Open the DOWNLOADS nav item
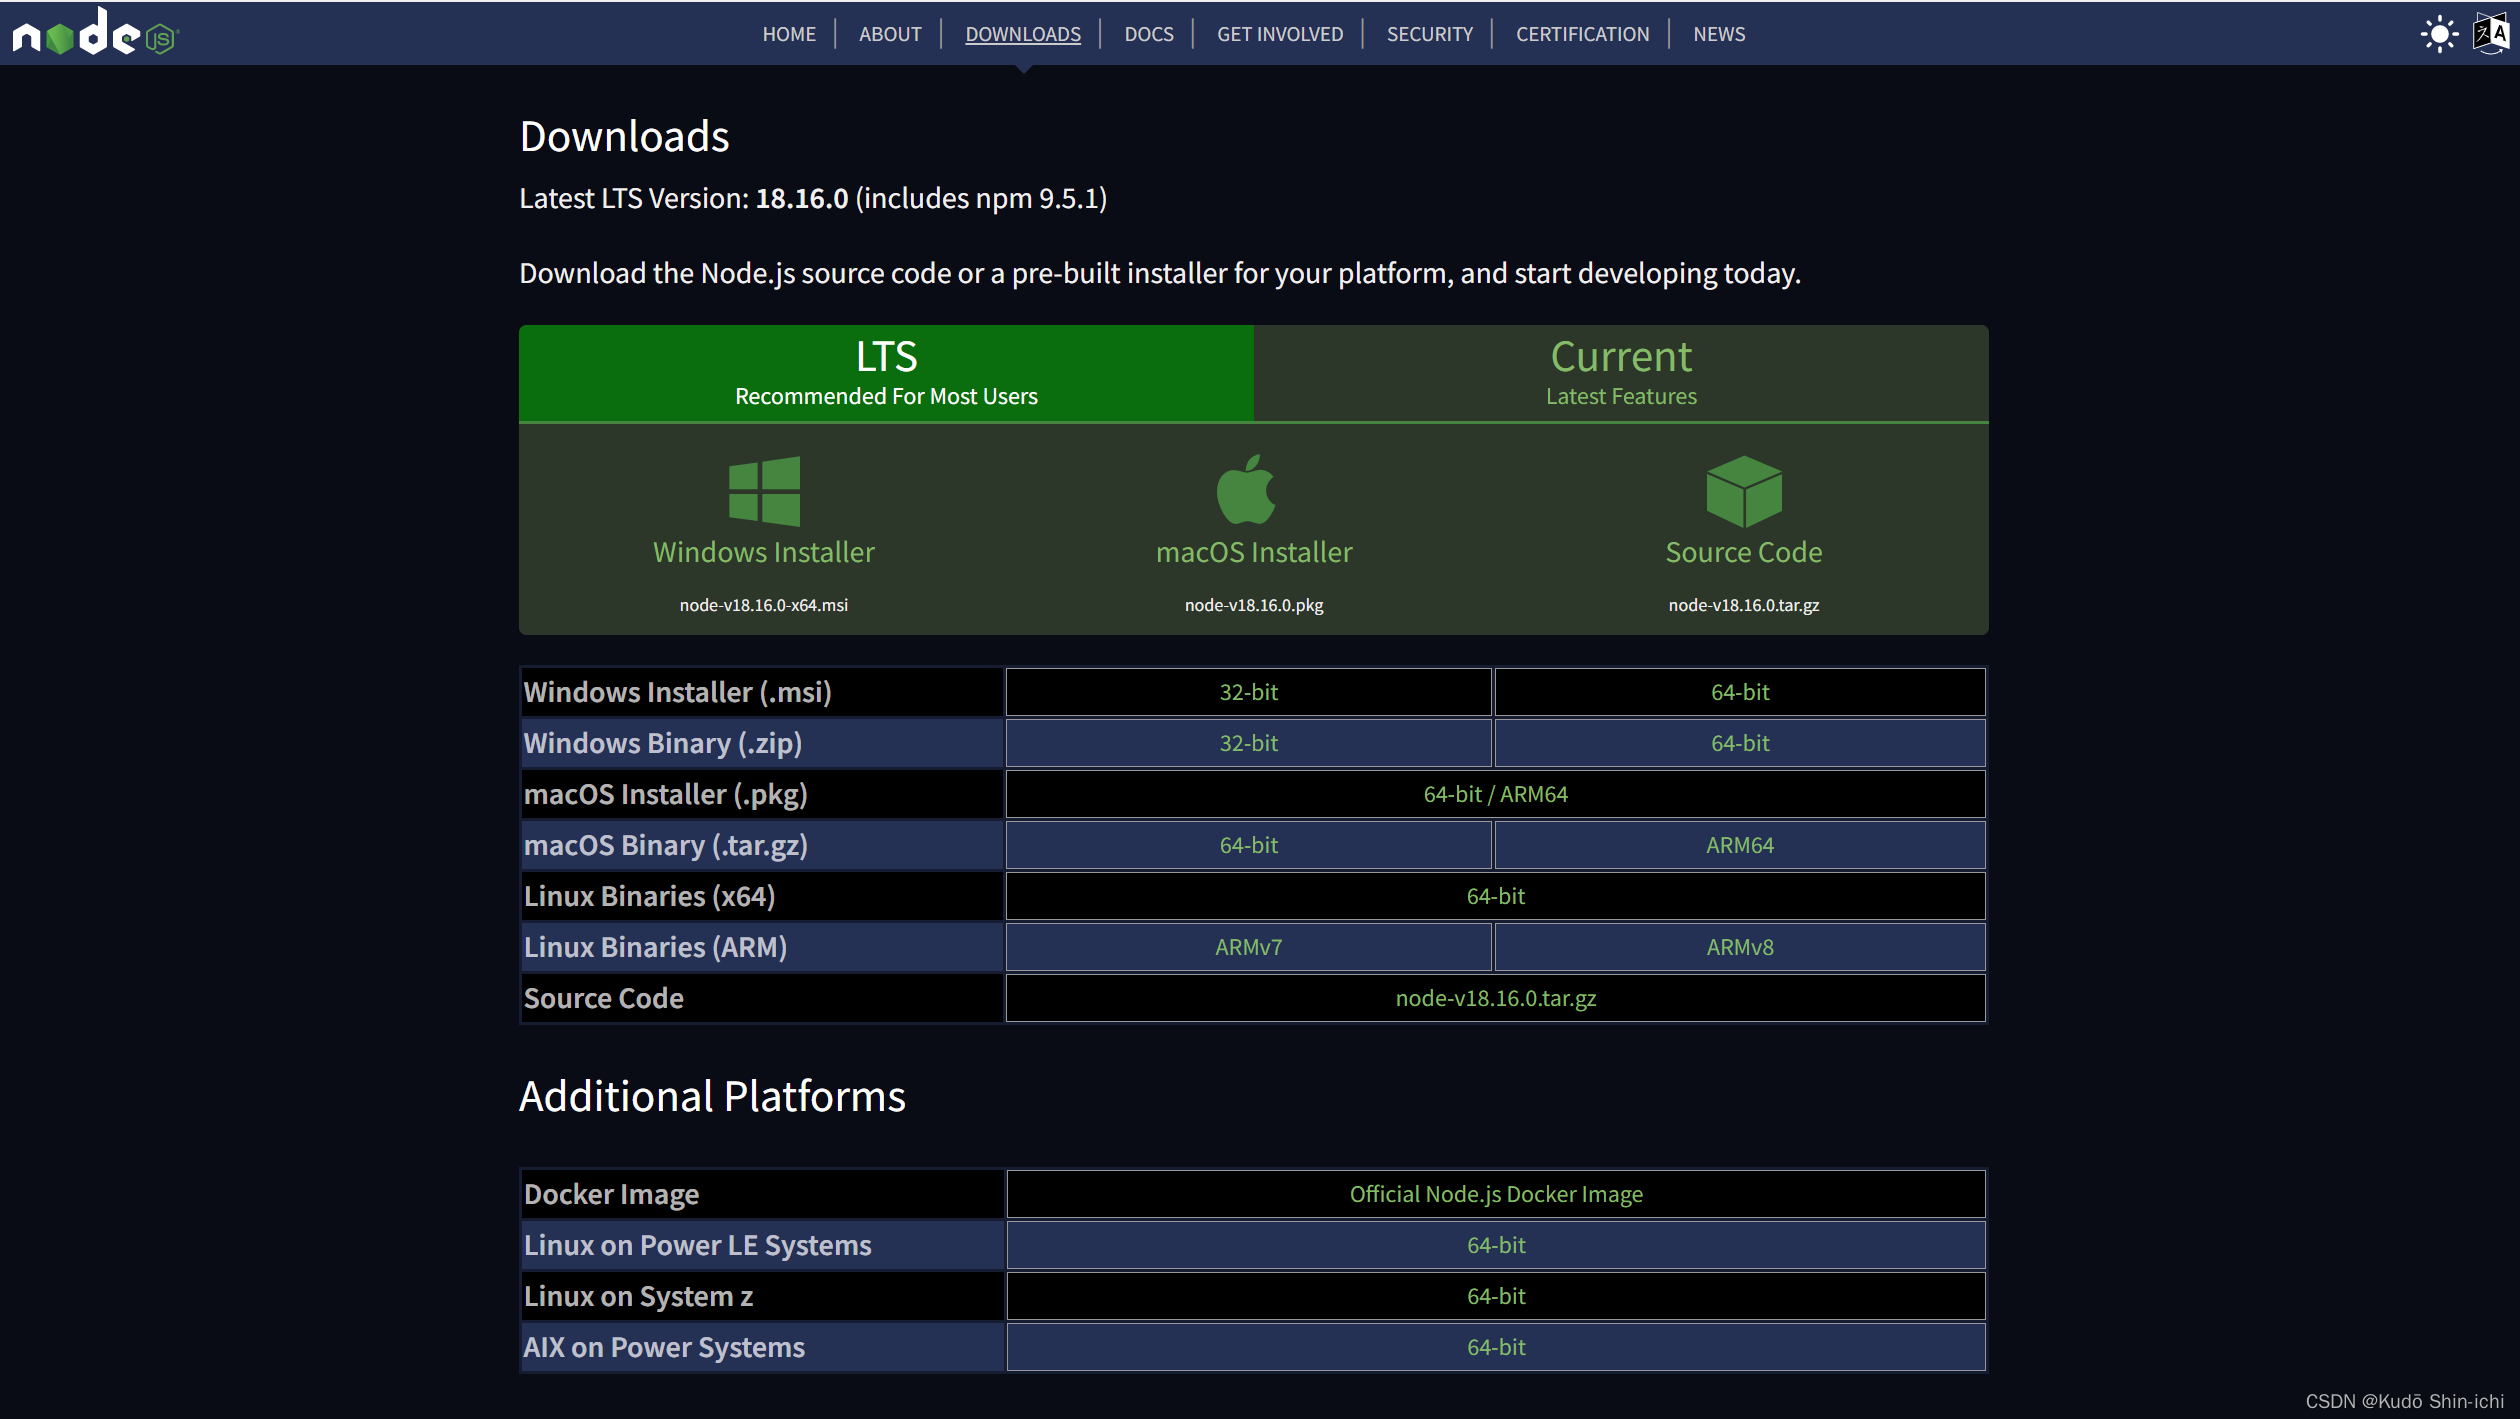 (1023, 34)
